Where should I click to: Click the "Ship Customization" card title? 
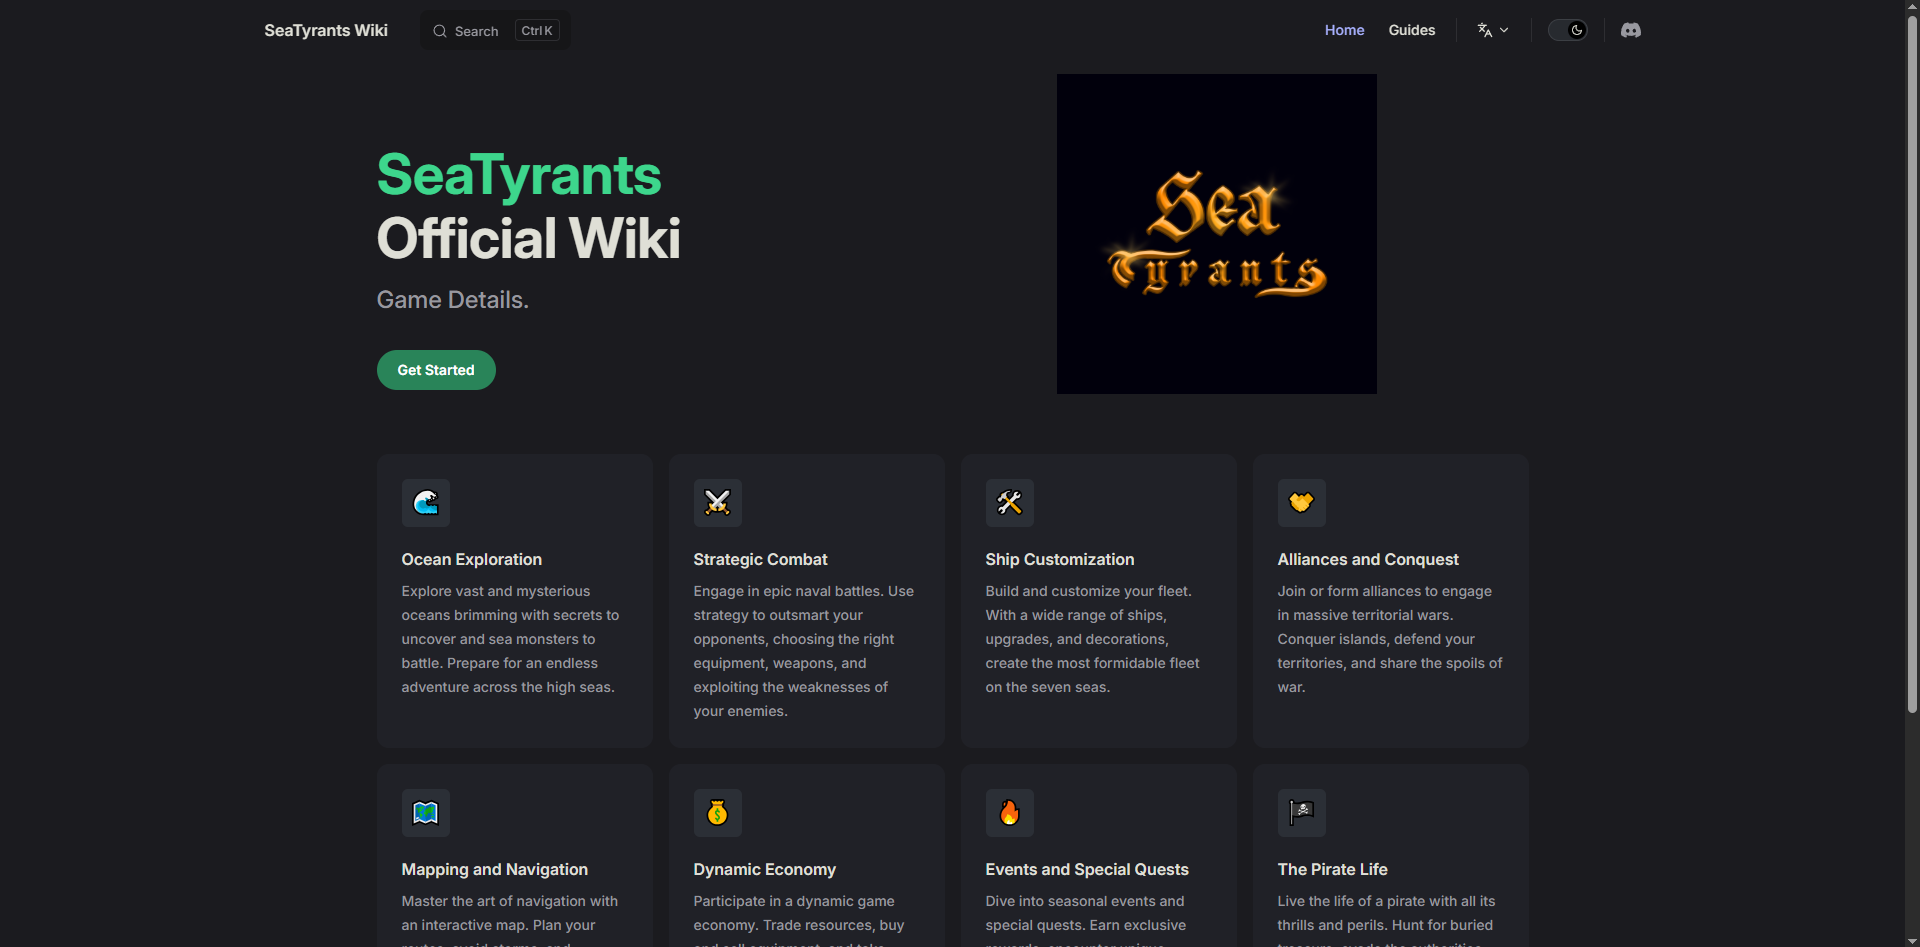click(x=1060, y=559)
